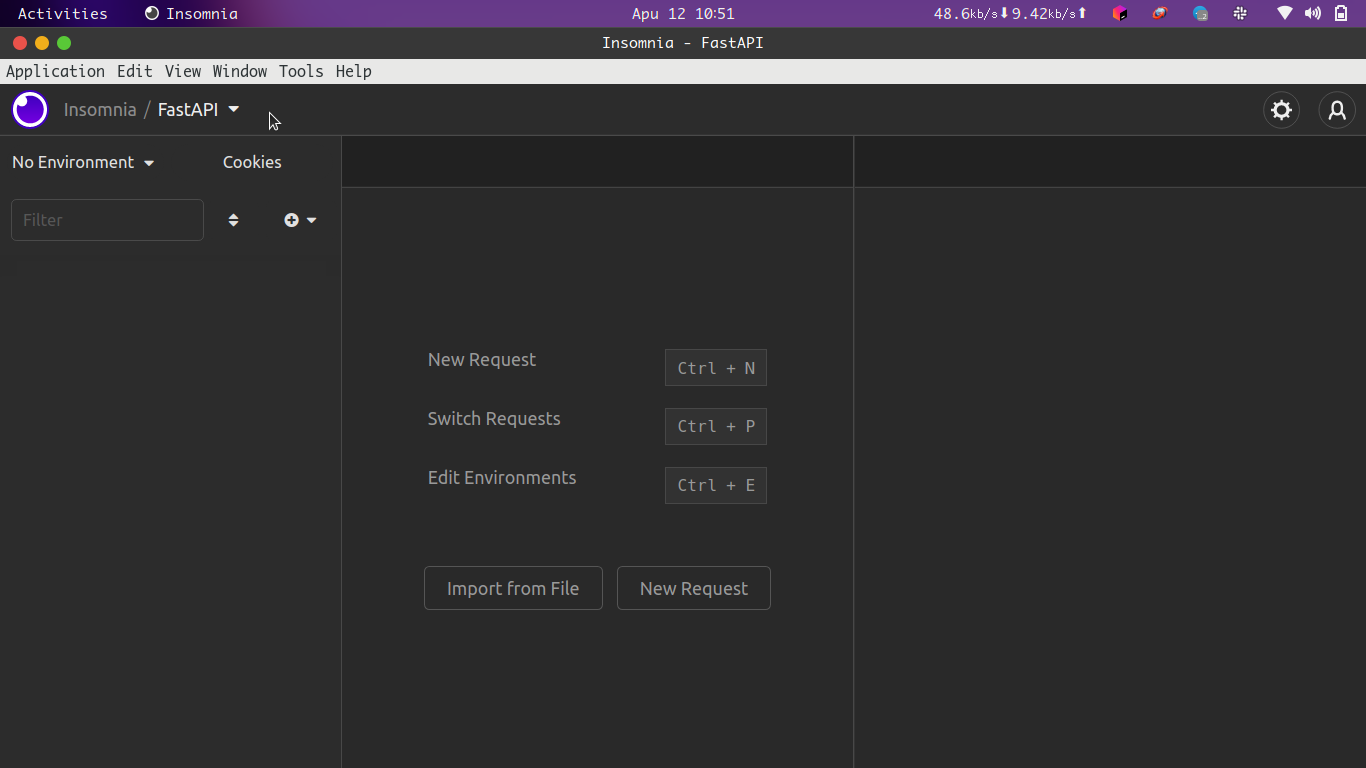Open the Insomnia app menu in top bar
Viewport: 1366px width, 768px height.
point(191,14)
